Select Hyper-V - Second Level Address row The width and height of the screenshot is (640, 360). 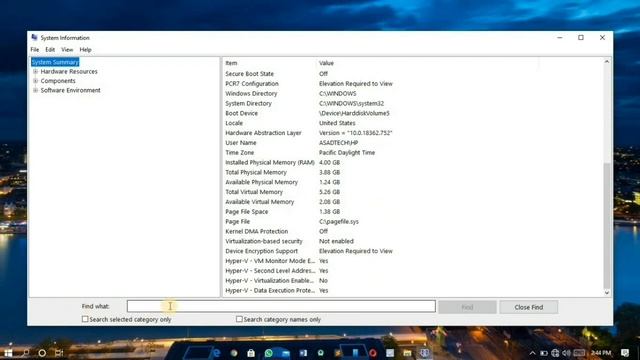pos(413,271)
